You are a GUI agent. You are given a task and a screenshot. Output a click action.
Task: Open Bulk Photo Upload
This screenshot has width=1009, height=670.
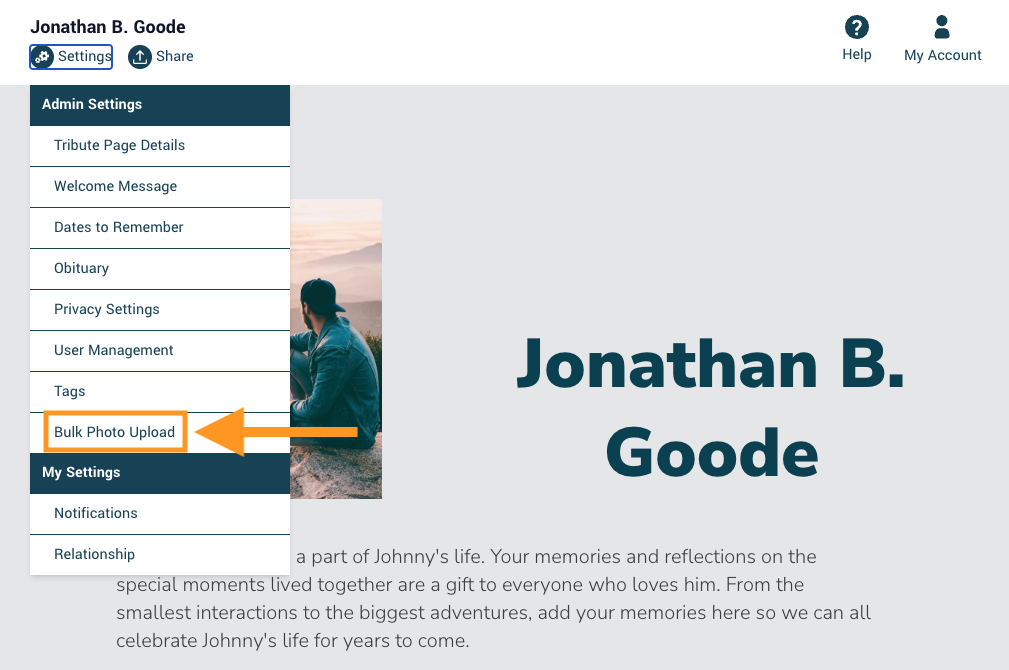[115, 432]
